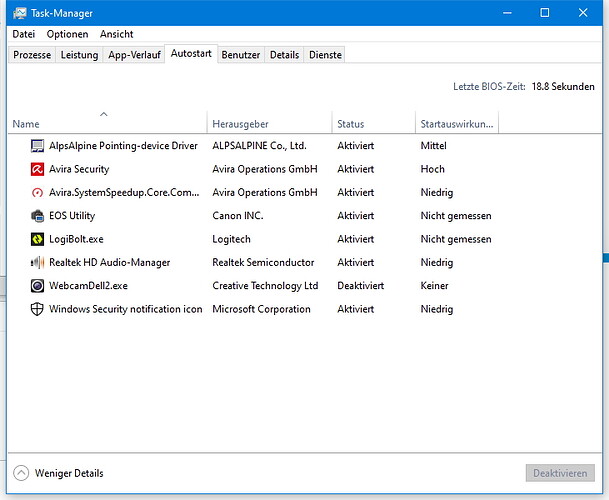609x500 pixels.
Task: Select the Realtek HD Audio-Manager entry
Action: coord(110,263)
